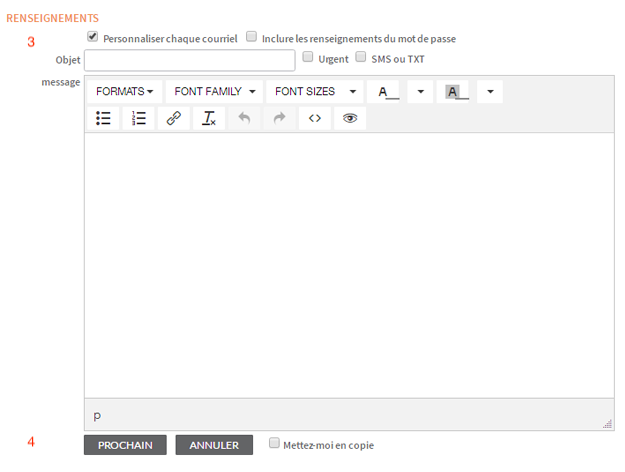Click the Annuler button
The width and height of the screenshot is (625, 472).
(214, 445)
